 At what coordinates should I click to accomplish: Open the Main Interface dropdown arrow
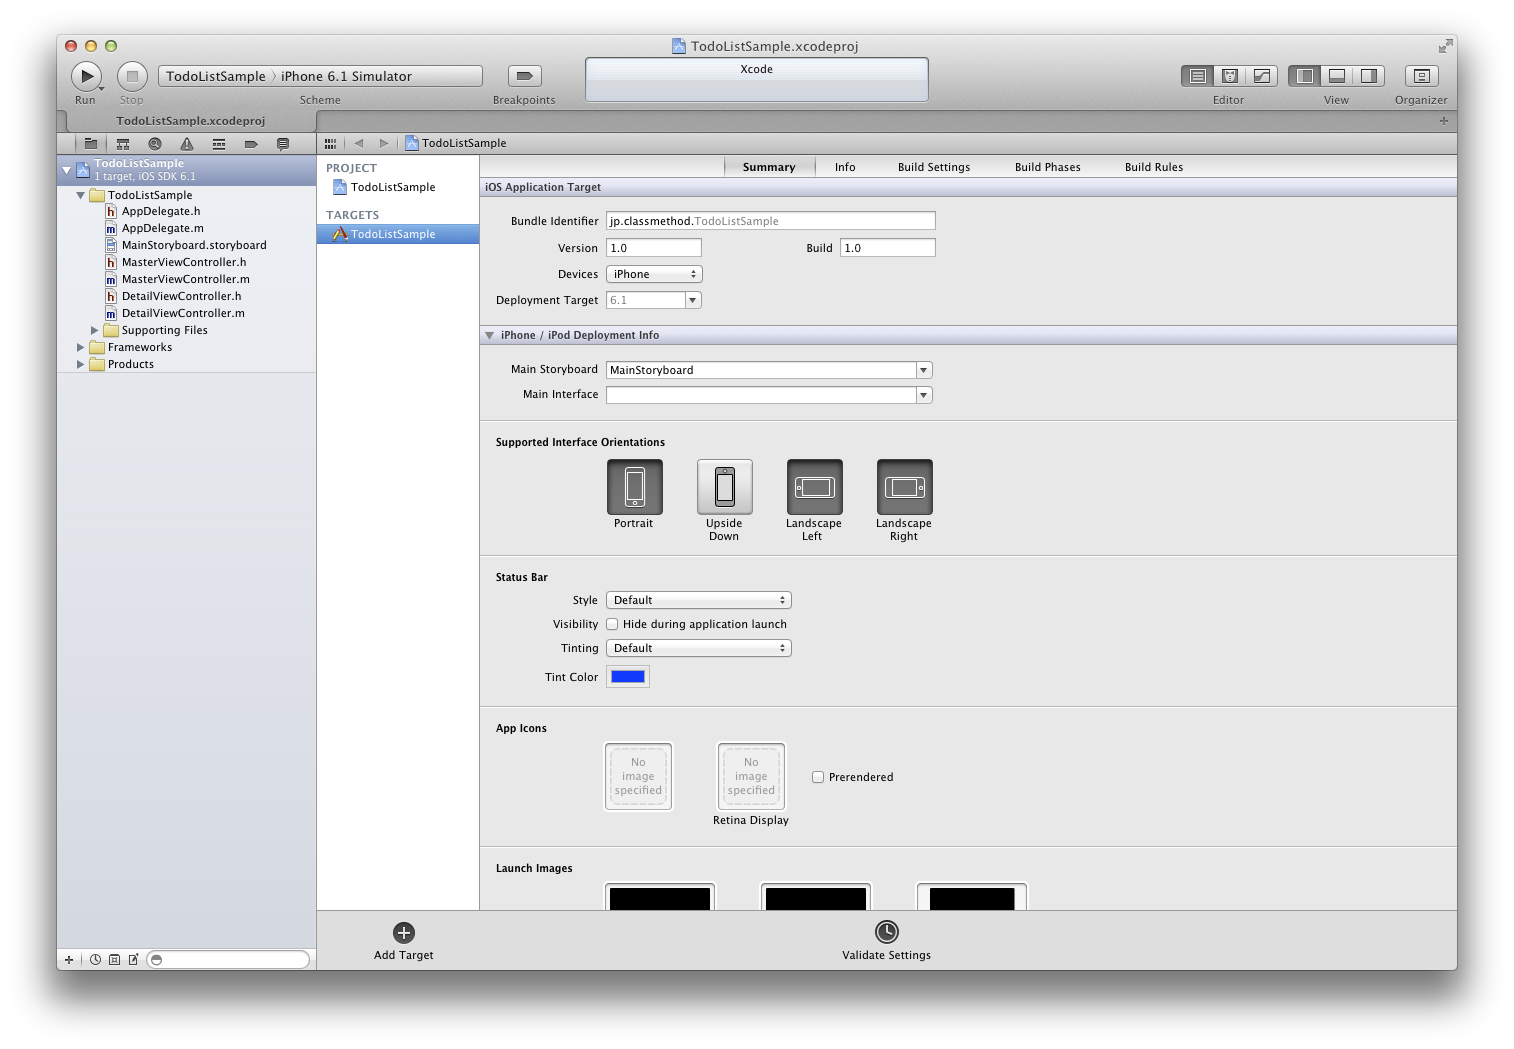[x=924, y=395]
